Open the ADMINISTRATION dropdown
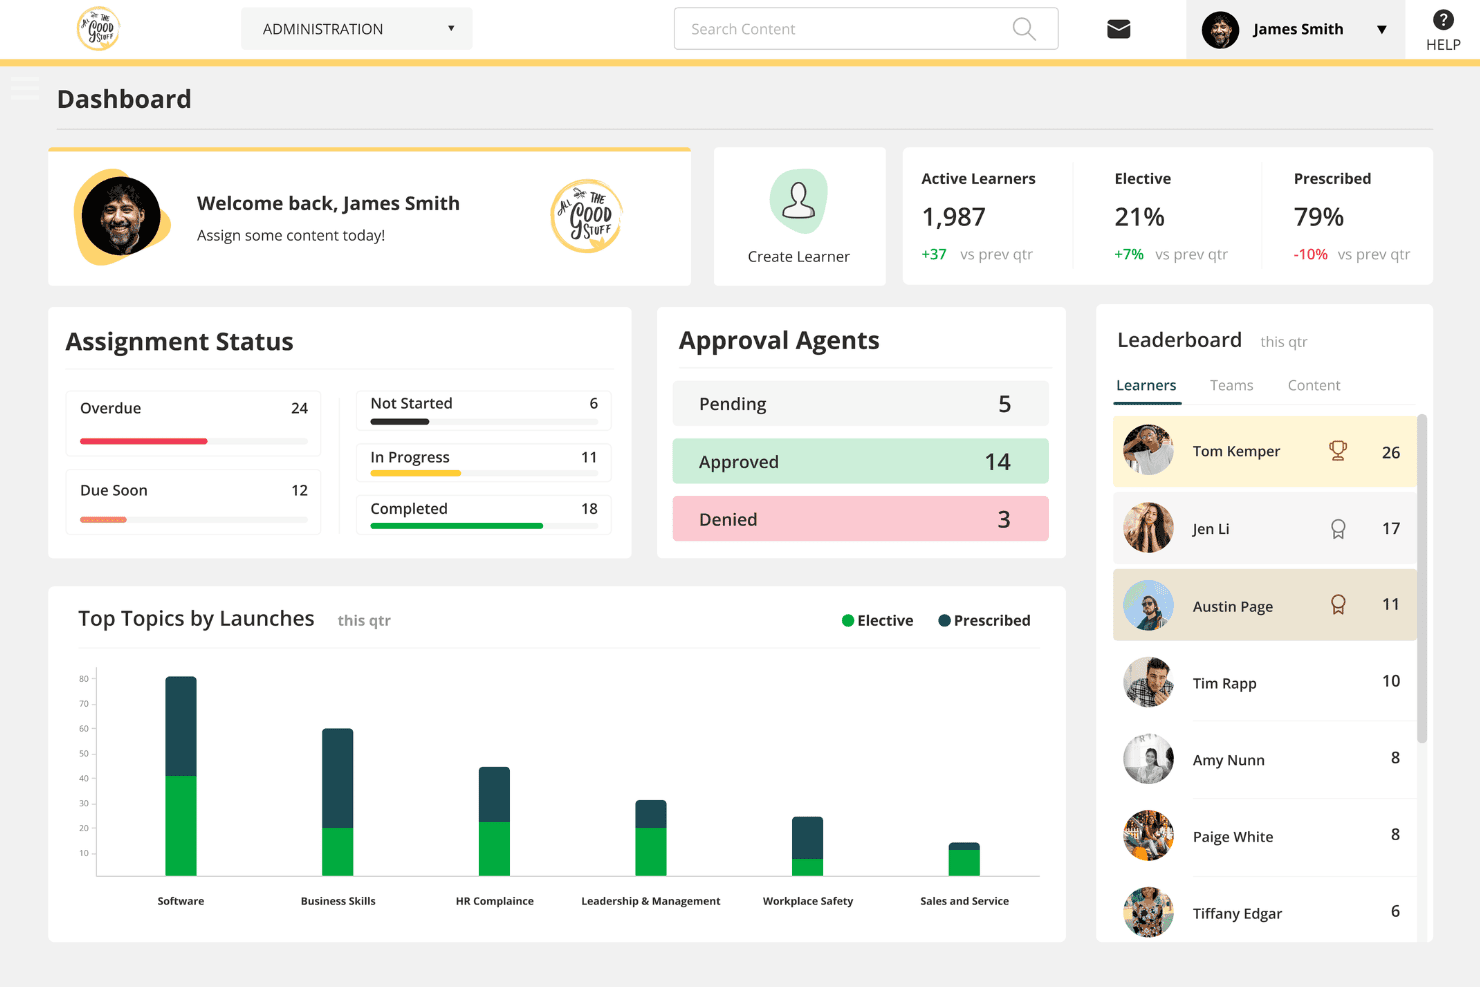The width and height of the screenshot is (1480, 987). 356,29
